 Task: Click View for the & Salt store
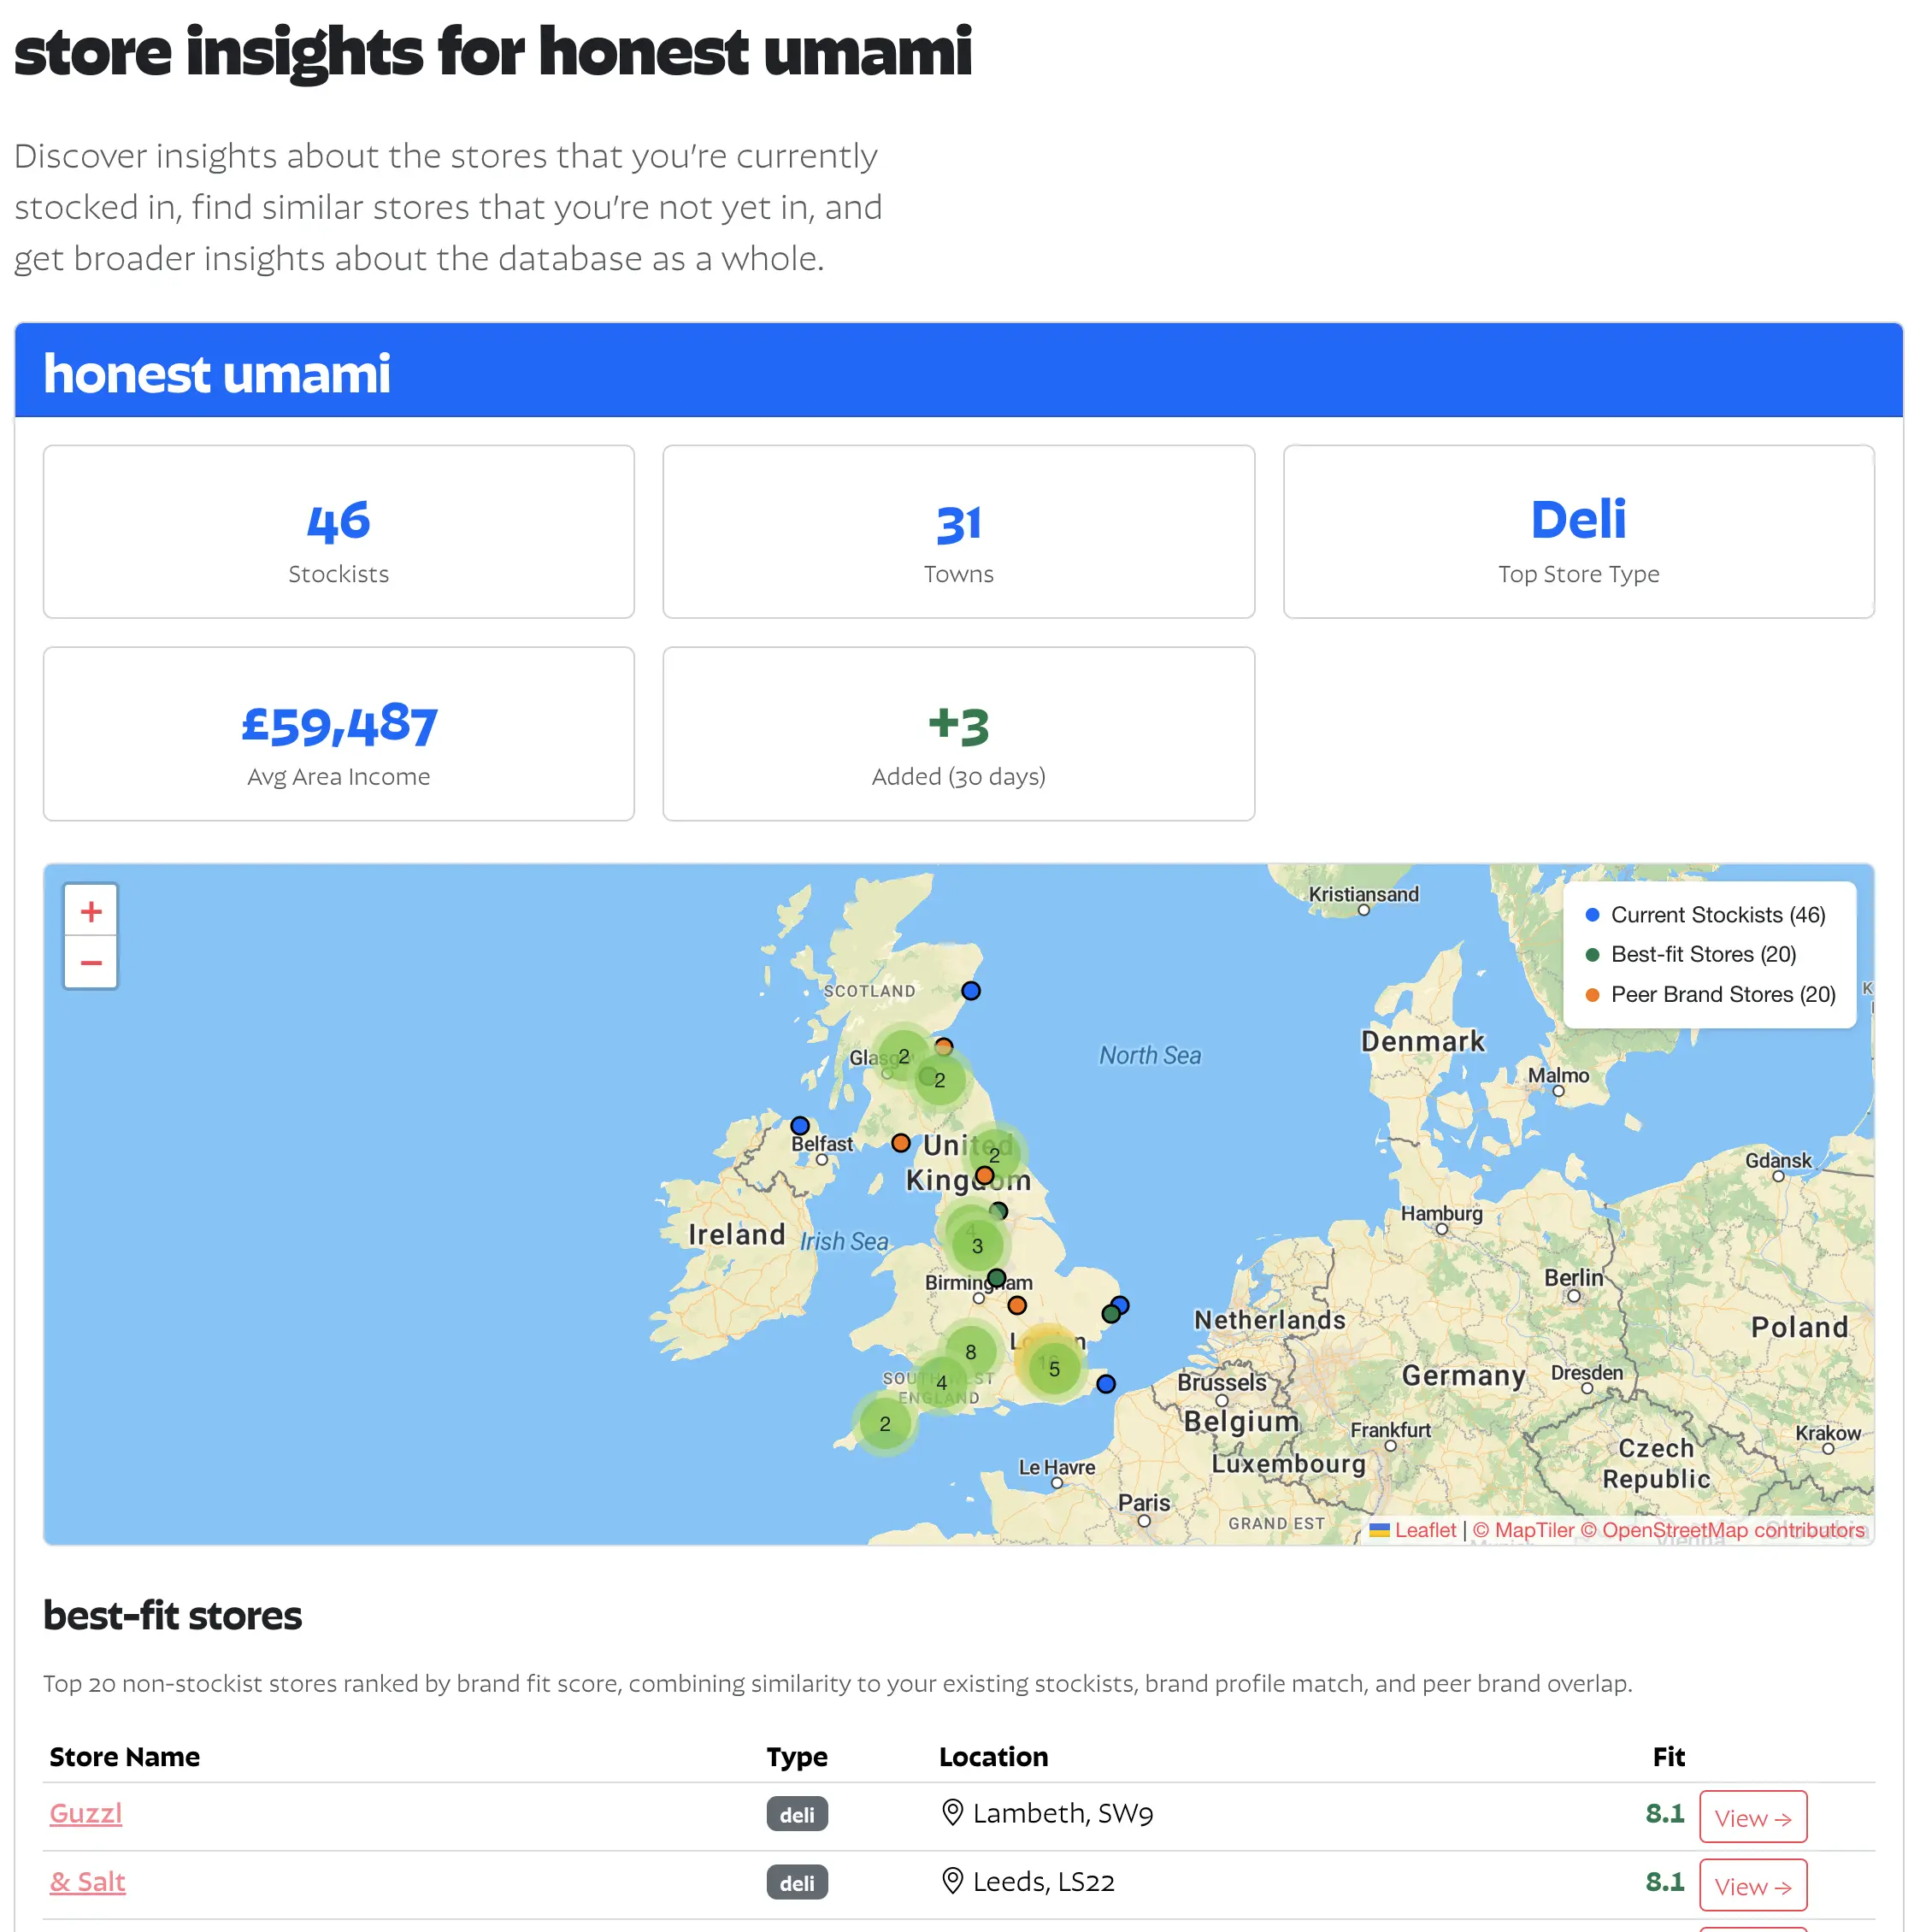click(x=1753, y=1884)
